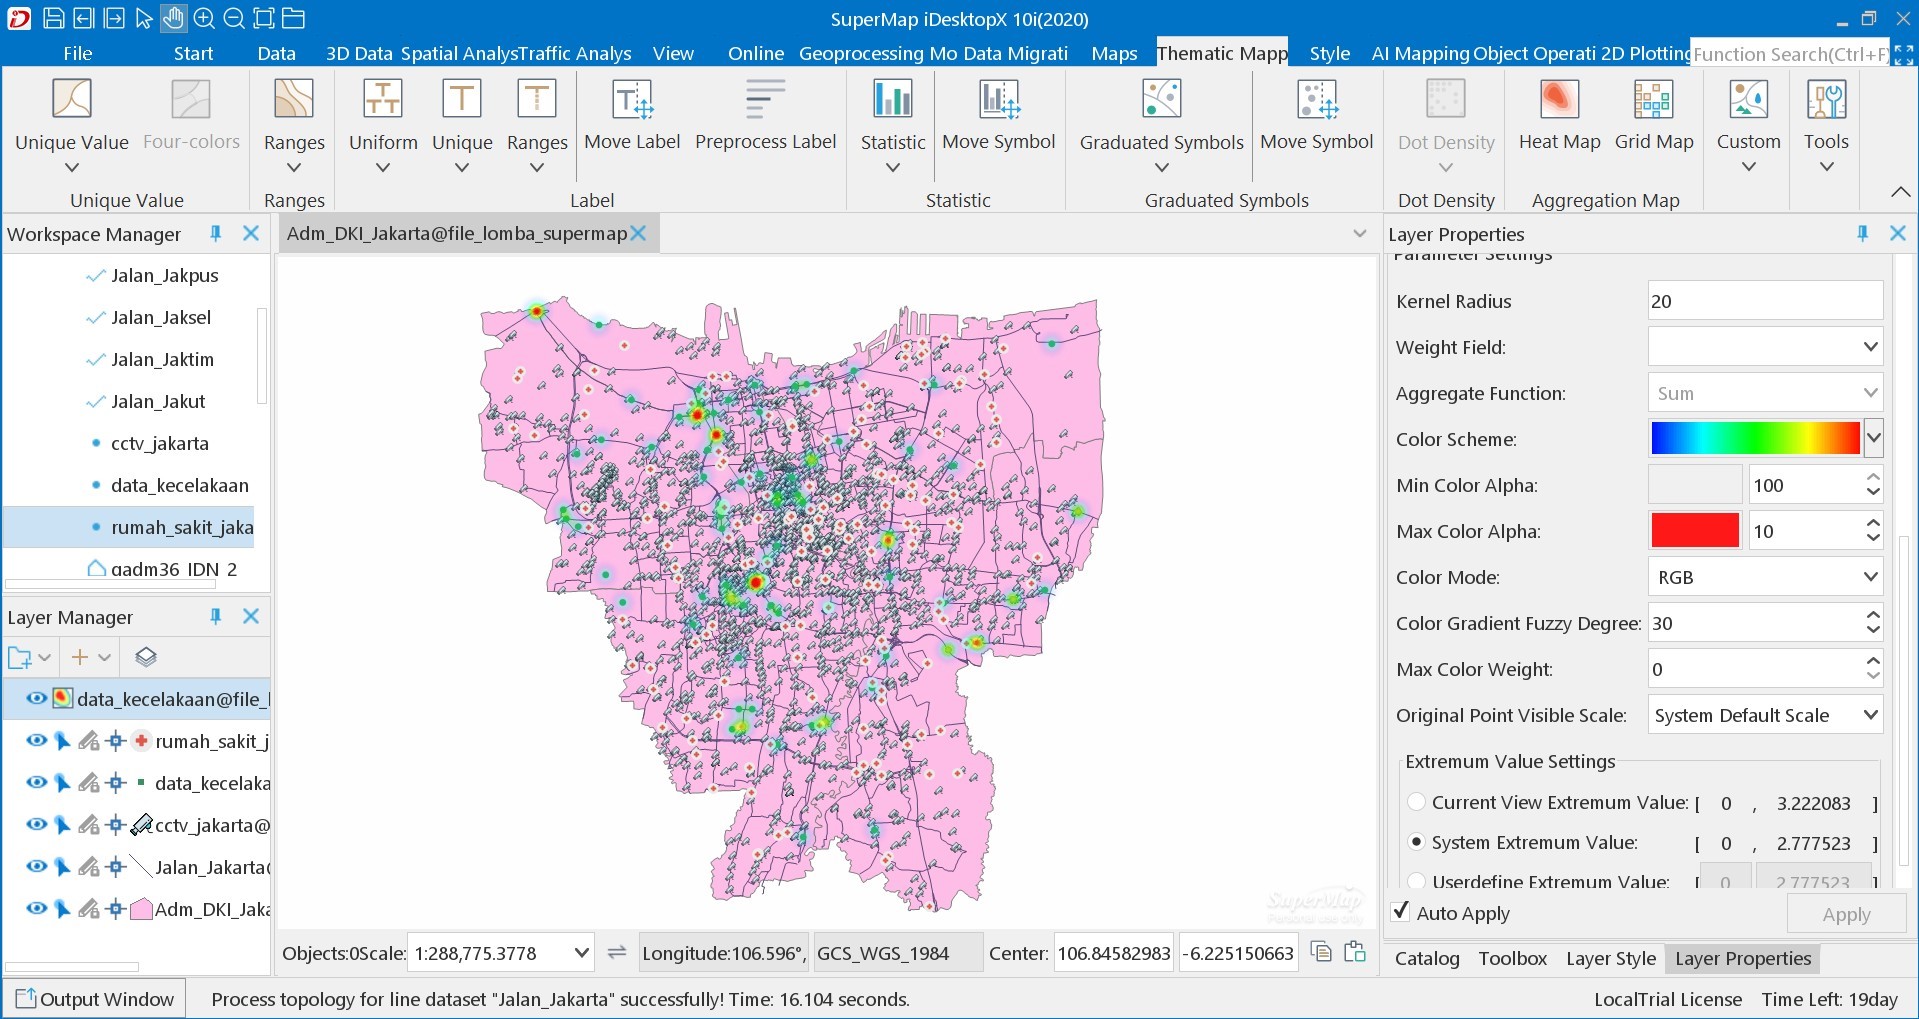Uncheck the Auto Apply checkbox
The image size is (1919, 1019).
tap(1401, 911)
